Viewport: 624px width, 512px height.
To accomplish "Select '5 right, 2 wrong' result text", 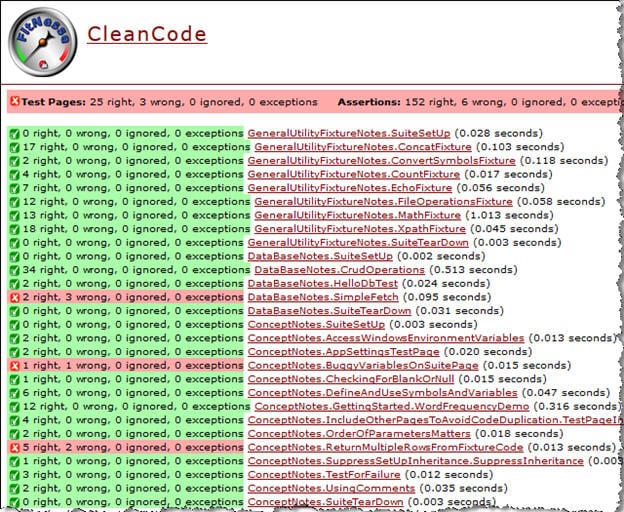I will click(x=65, y=448).
